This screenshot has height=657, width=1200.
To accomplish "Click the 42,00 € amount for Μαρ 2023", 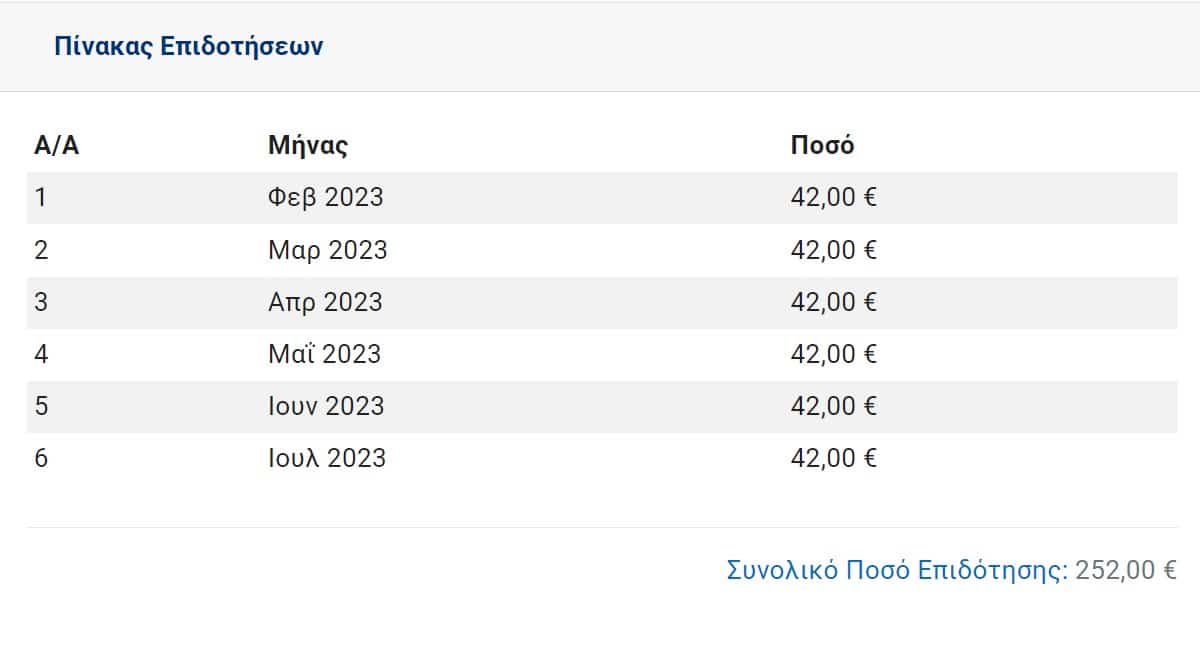I will 833,250.
